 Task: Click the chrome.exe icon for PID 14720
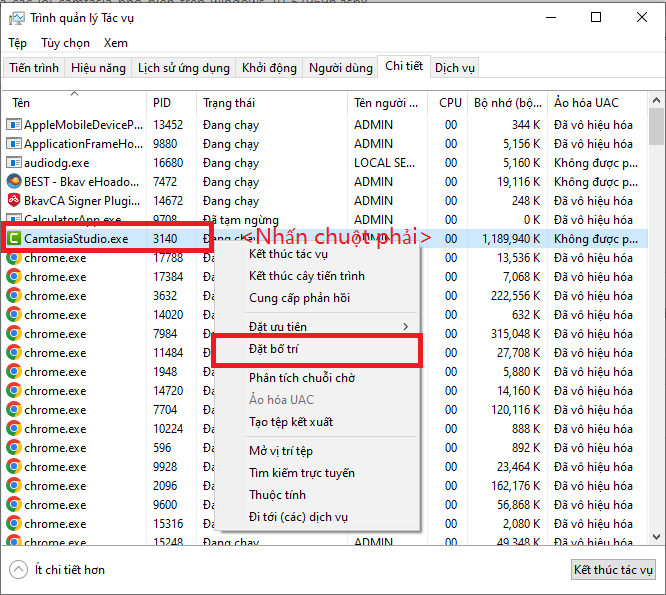point(14,391)
